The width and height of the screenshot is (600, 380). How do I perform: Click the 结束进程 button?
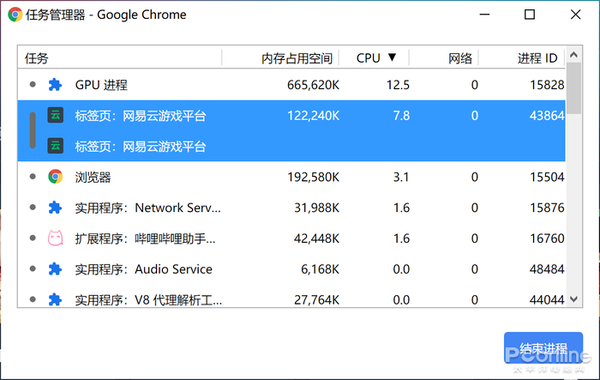(543, 348)
